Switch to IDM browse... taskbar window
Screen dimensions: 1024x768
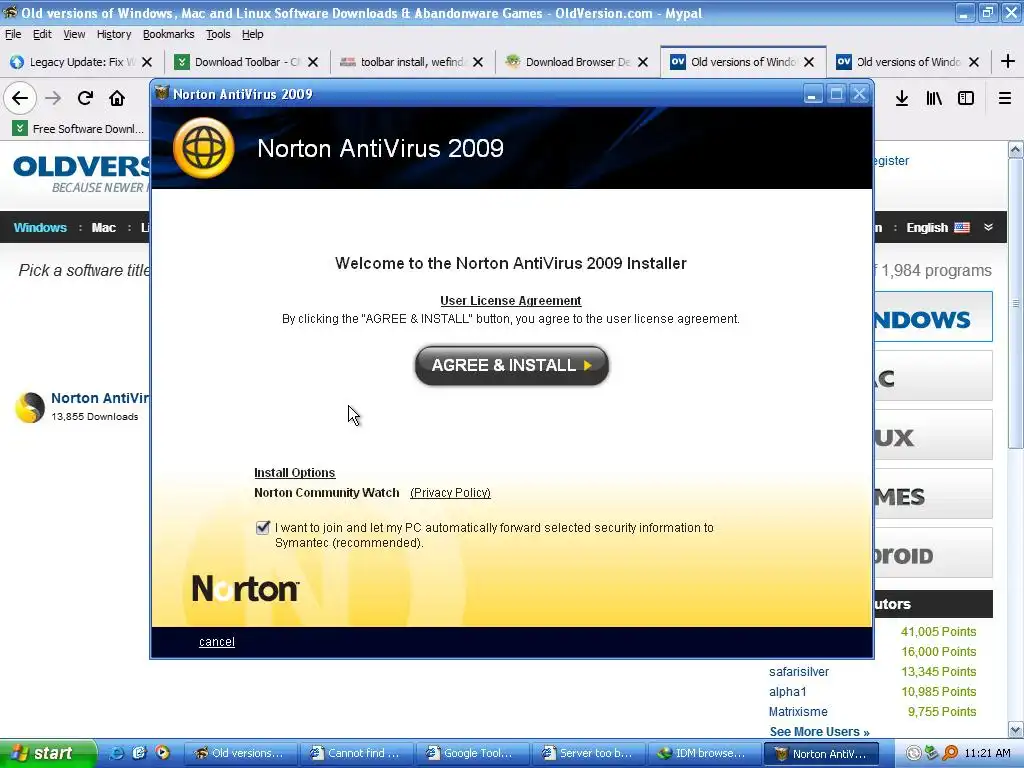click(x=703, y=753)
